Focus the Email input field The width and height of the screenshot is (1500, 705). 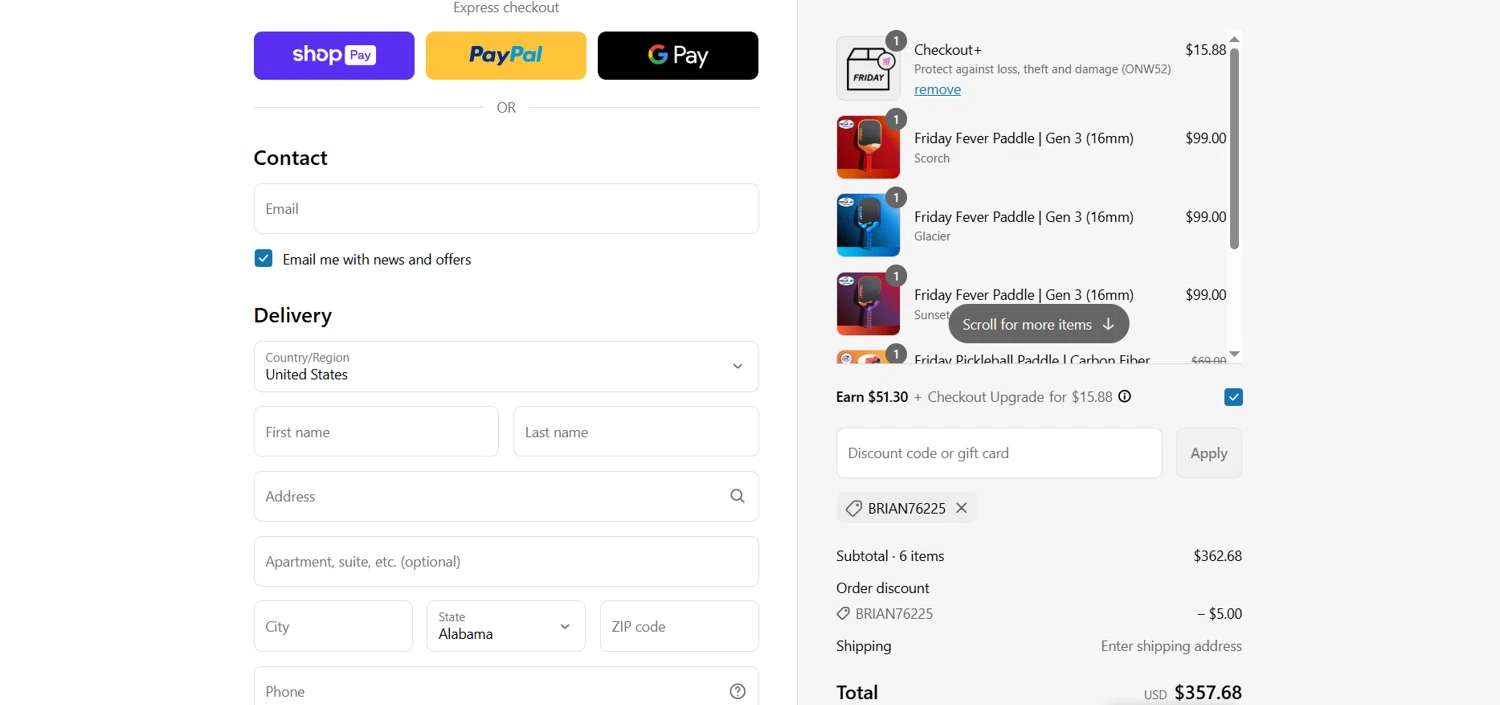[x=506, y=209]
